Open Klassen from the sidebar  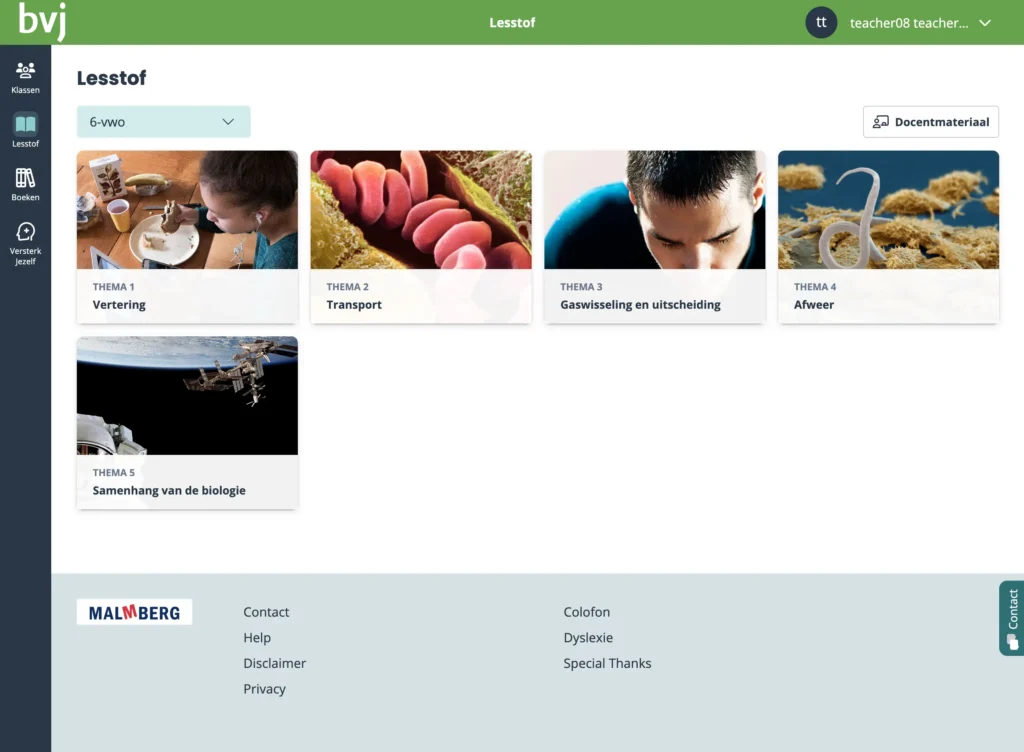pos(25,77)
